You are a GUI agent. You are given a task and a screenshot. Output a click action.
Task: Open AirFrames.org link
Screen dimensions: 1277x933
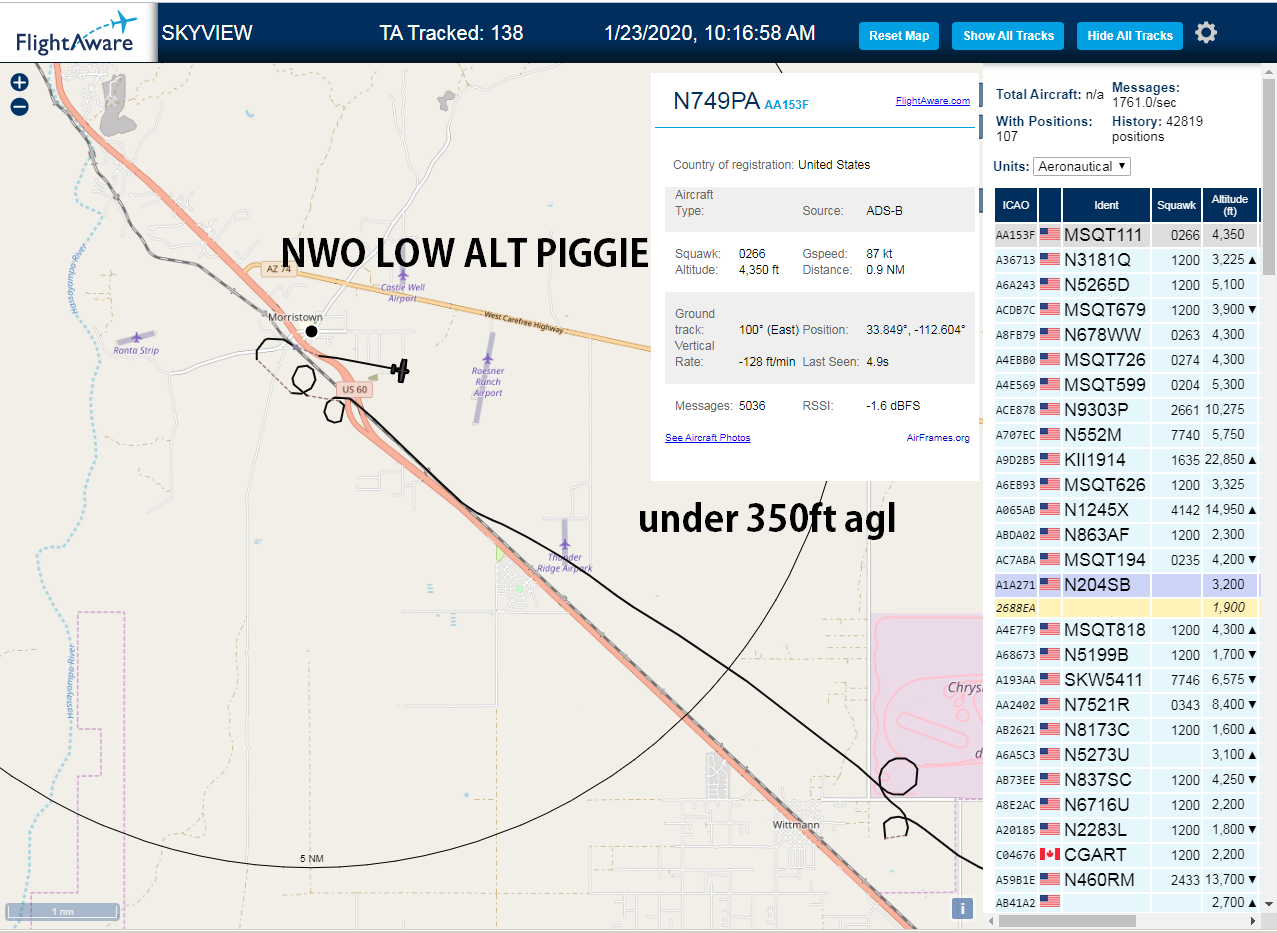click(x=938, y=438)
